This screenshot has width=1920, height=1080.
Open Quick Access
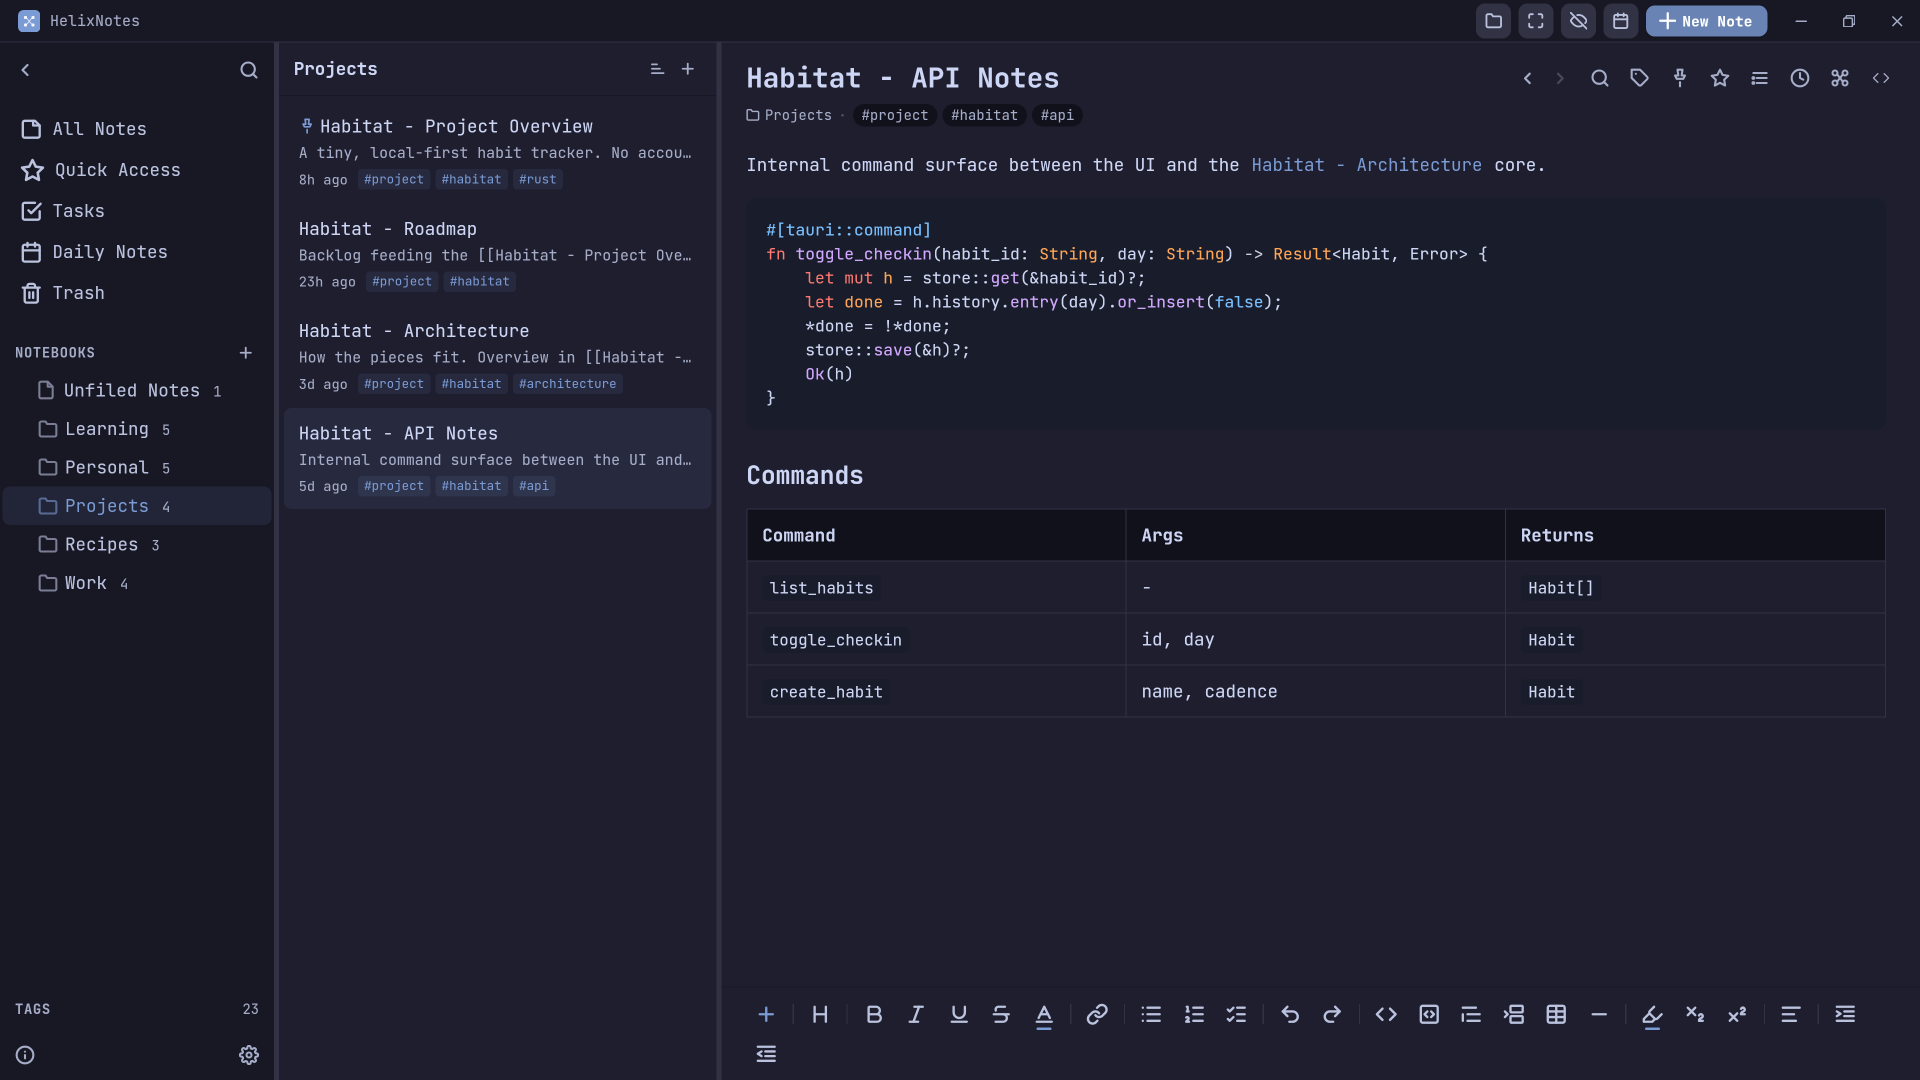[x=137, y=170]
